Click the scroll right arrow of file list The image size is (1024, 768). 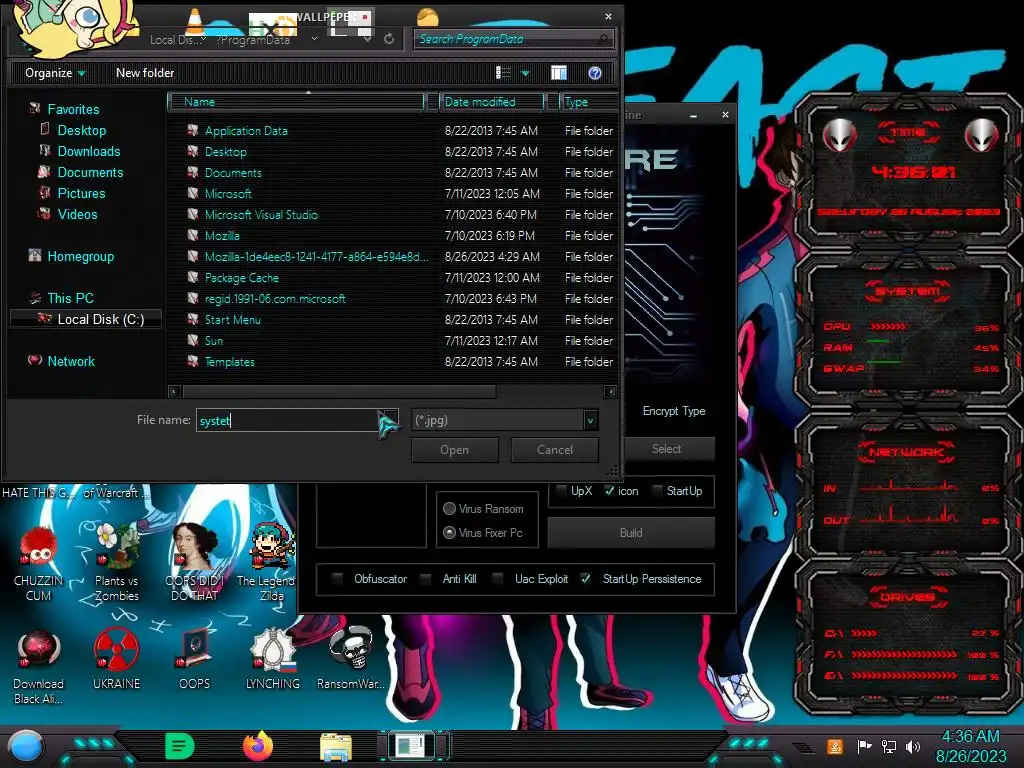(610, 392)
